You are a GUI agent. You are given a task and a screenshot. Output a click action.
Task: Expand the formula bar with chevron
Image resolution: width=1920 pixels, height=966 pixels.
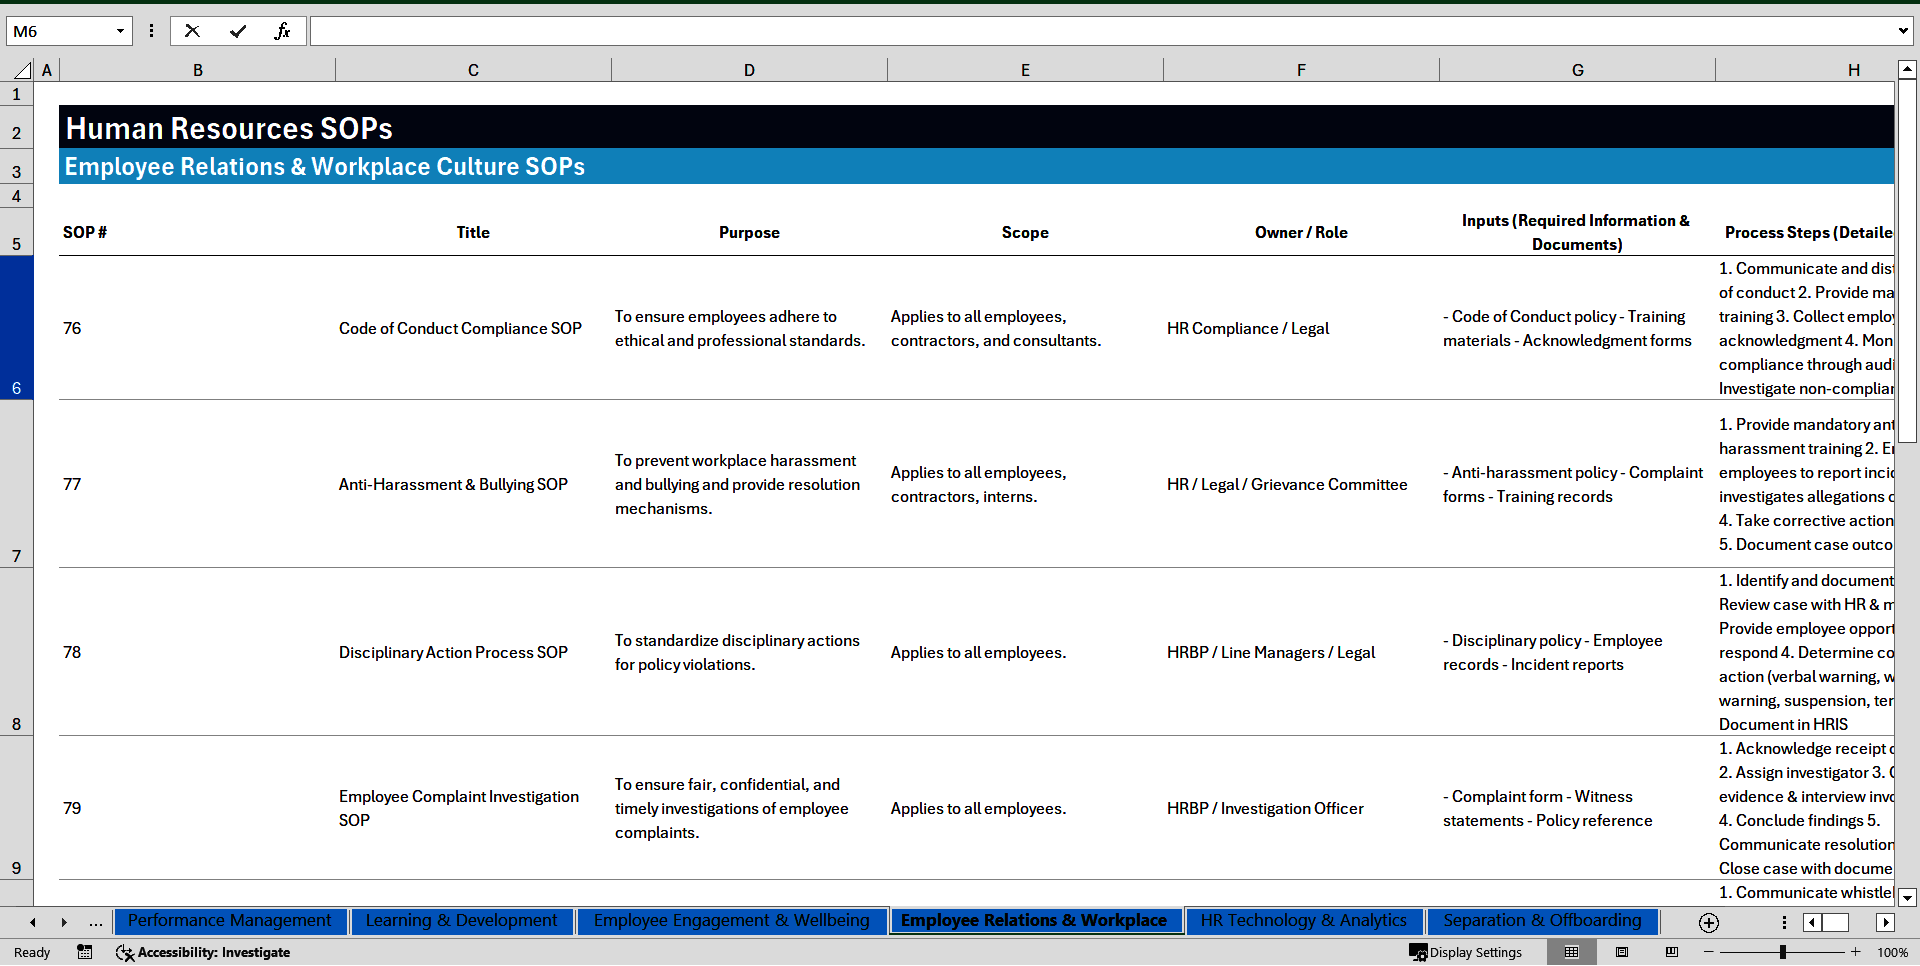[x=1902, y=31]
